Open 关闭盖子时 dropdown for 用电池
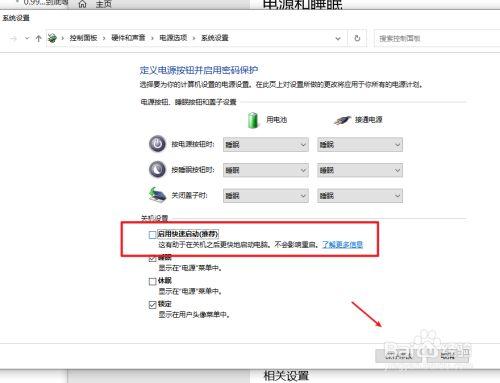 [266, 196]
